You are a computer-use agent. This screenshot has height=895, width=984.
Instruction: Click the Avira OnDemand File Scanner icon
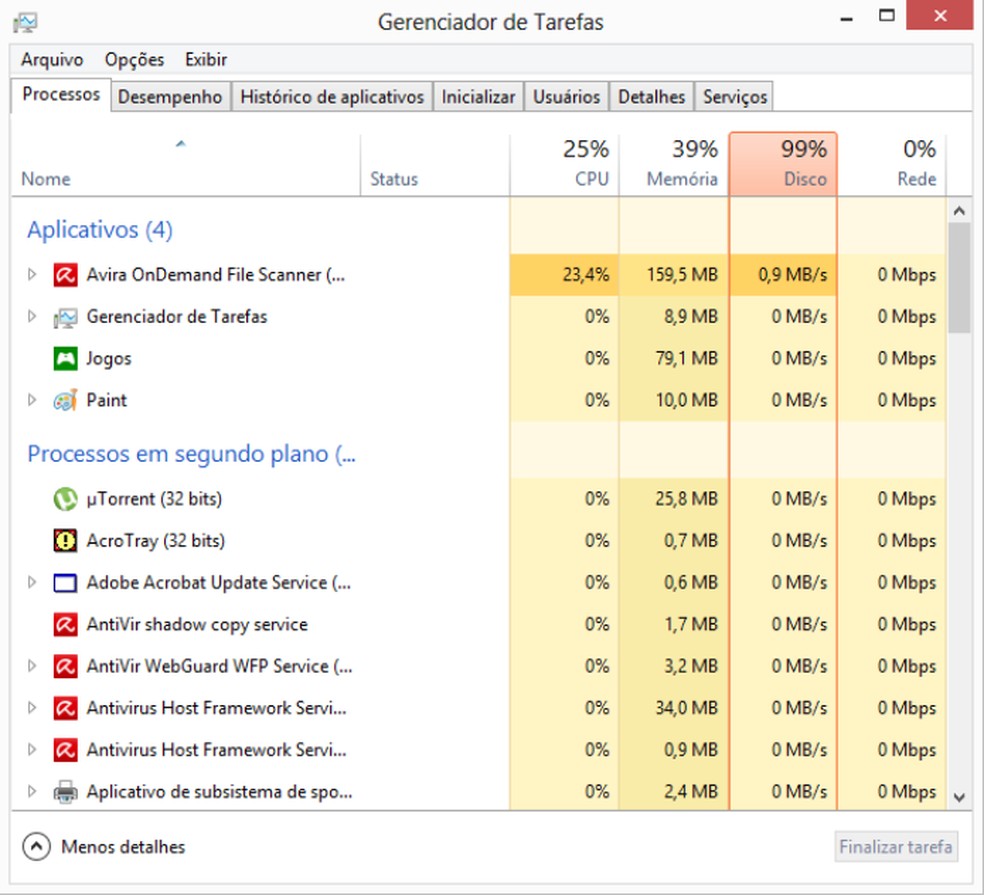click(65, 275)
